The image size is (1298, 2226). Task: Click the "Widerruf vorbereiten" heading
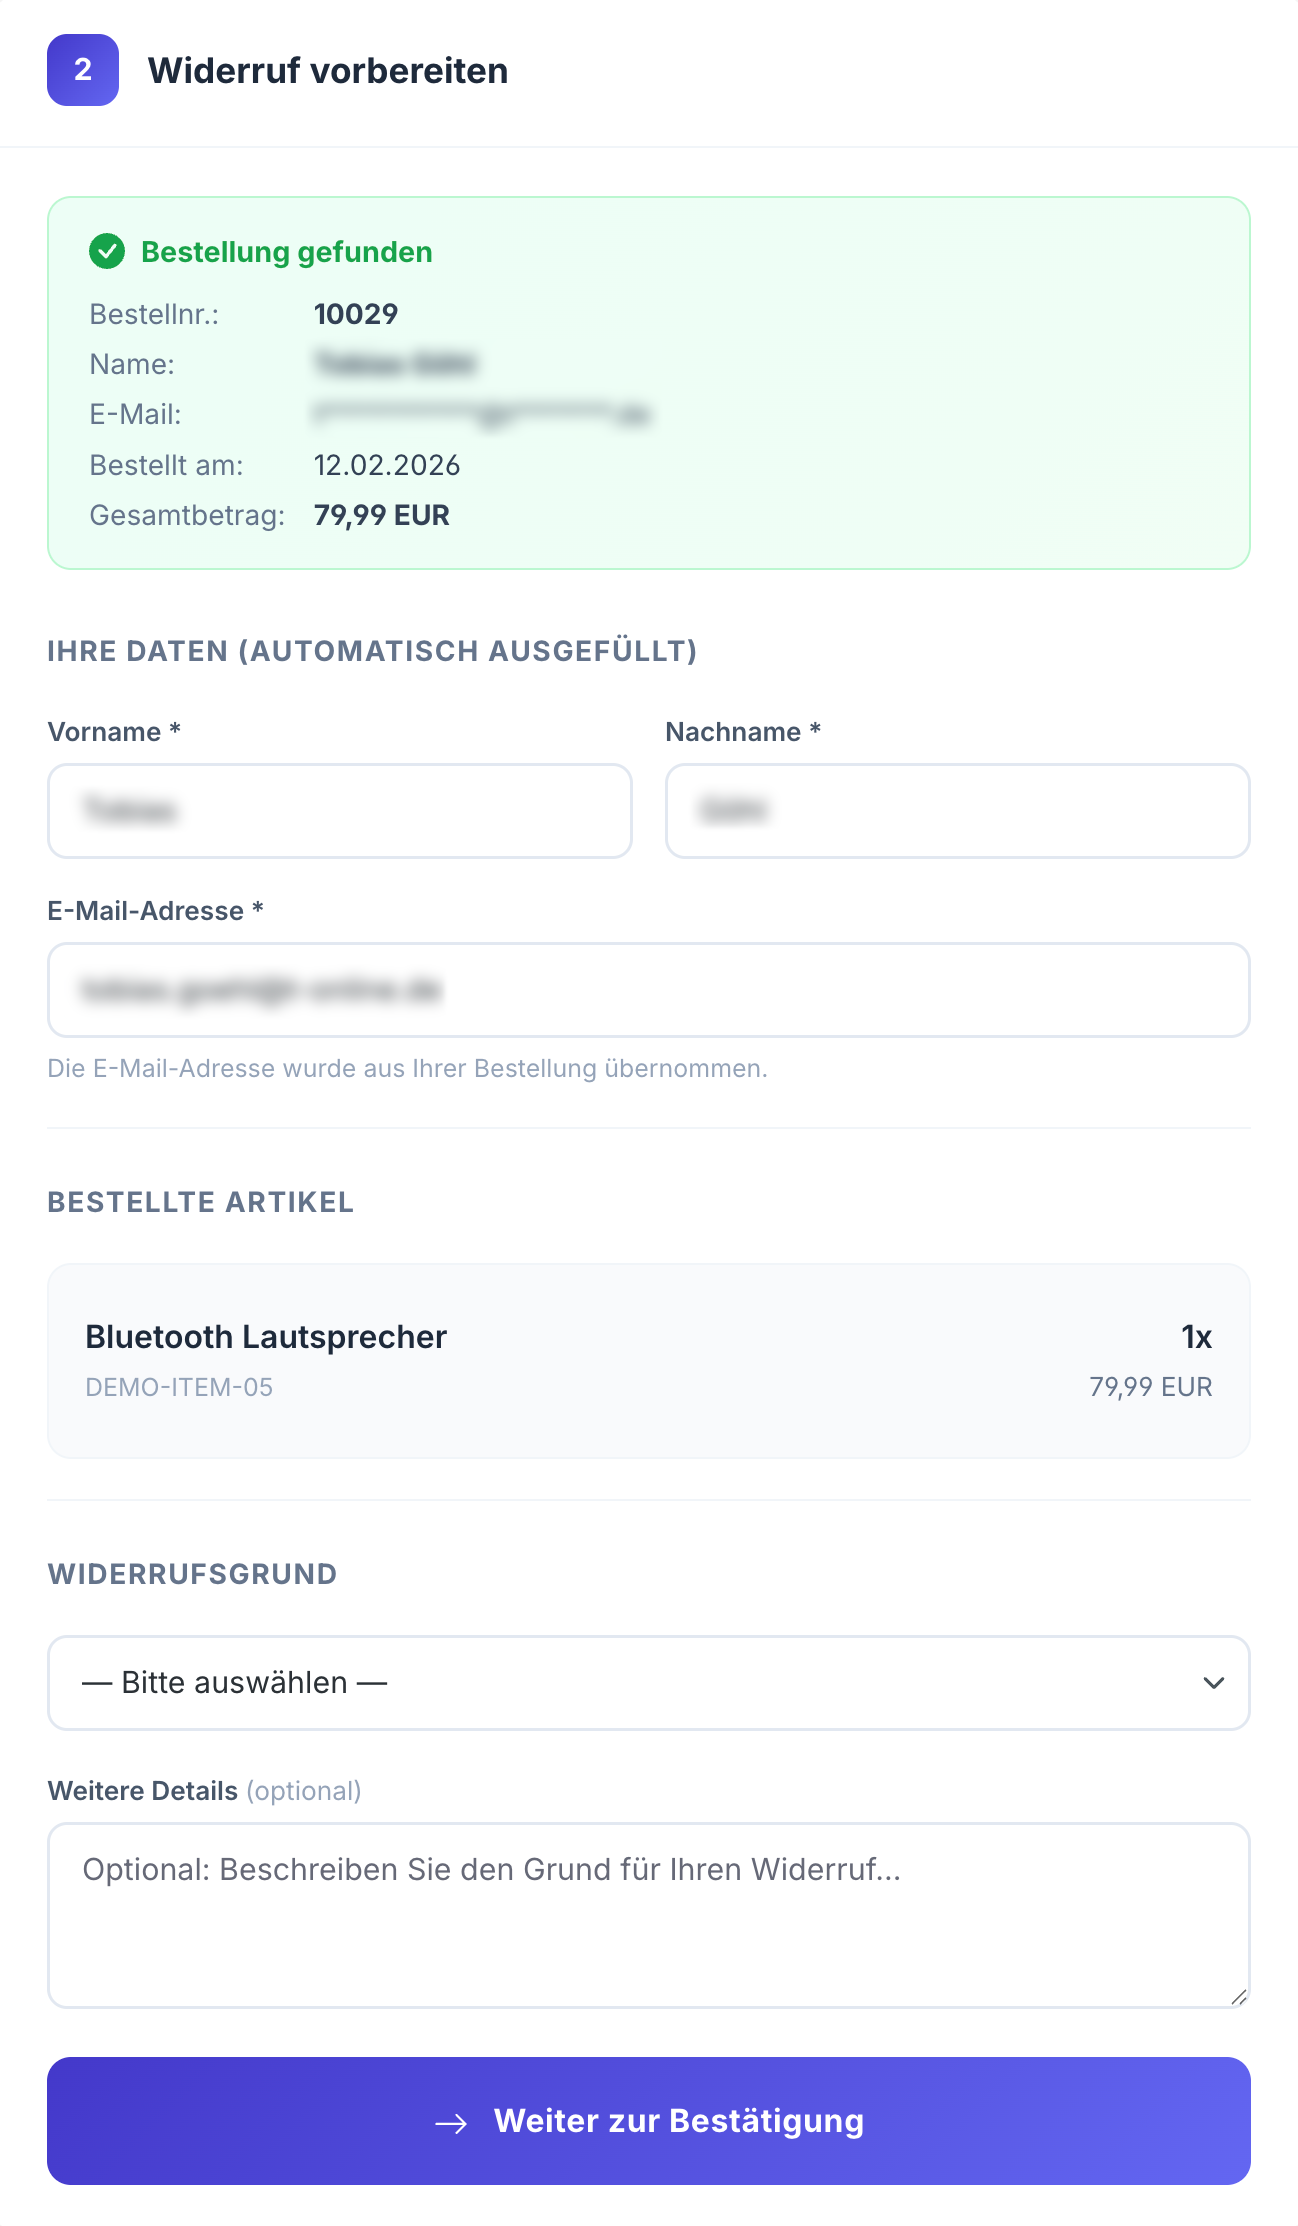point(328,71)
